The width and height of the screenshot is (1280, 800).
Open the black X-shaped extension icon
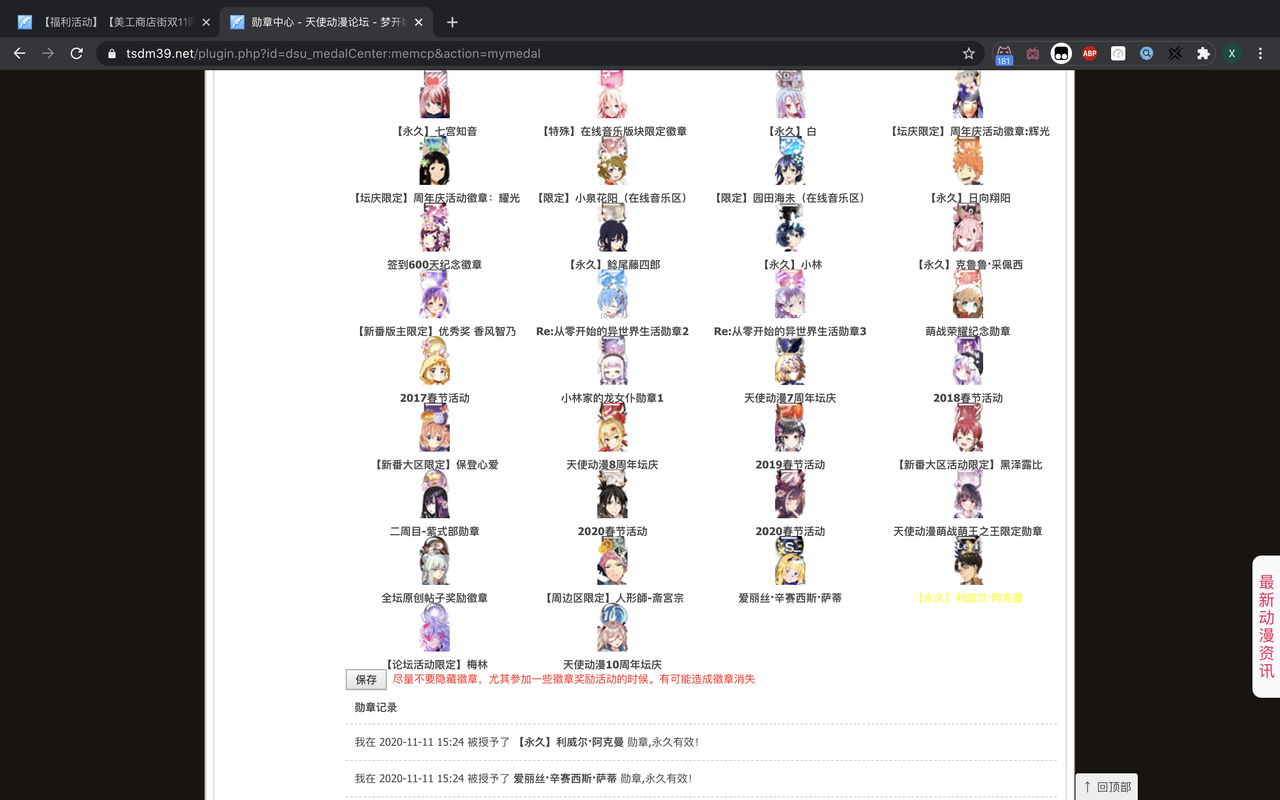[1175, 54]
